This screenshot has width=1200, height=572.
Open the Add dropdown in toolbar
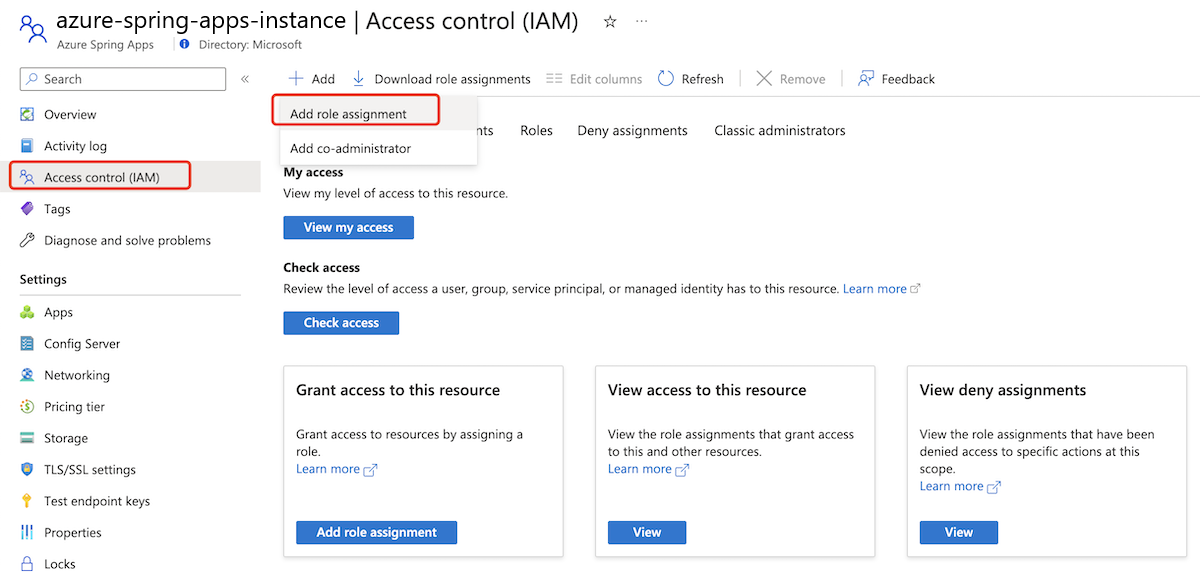(312, 79)
